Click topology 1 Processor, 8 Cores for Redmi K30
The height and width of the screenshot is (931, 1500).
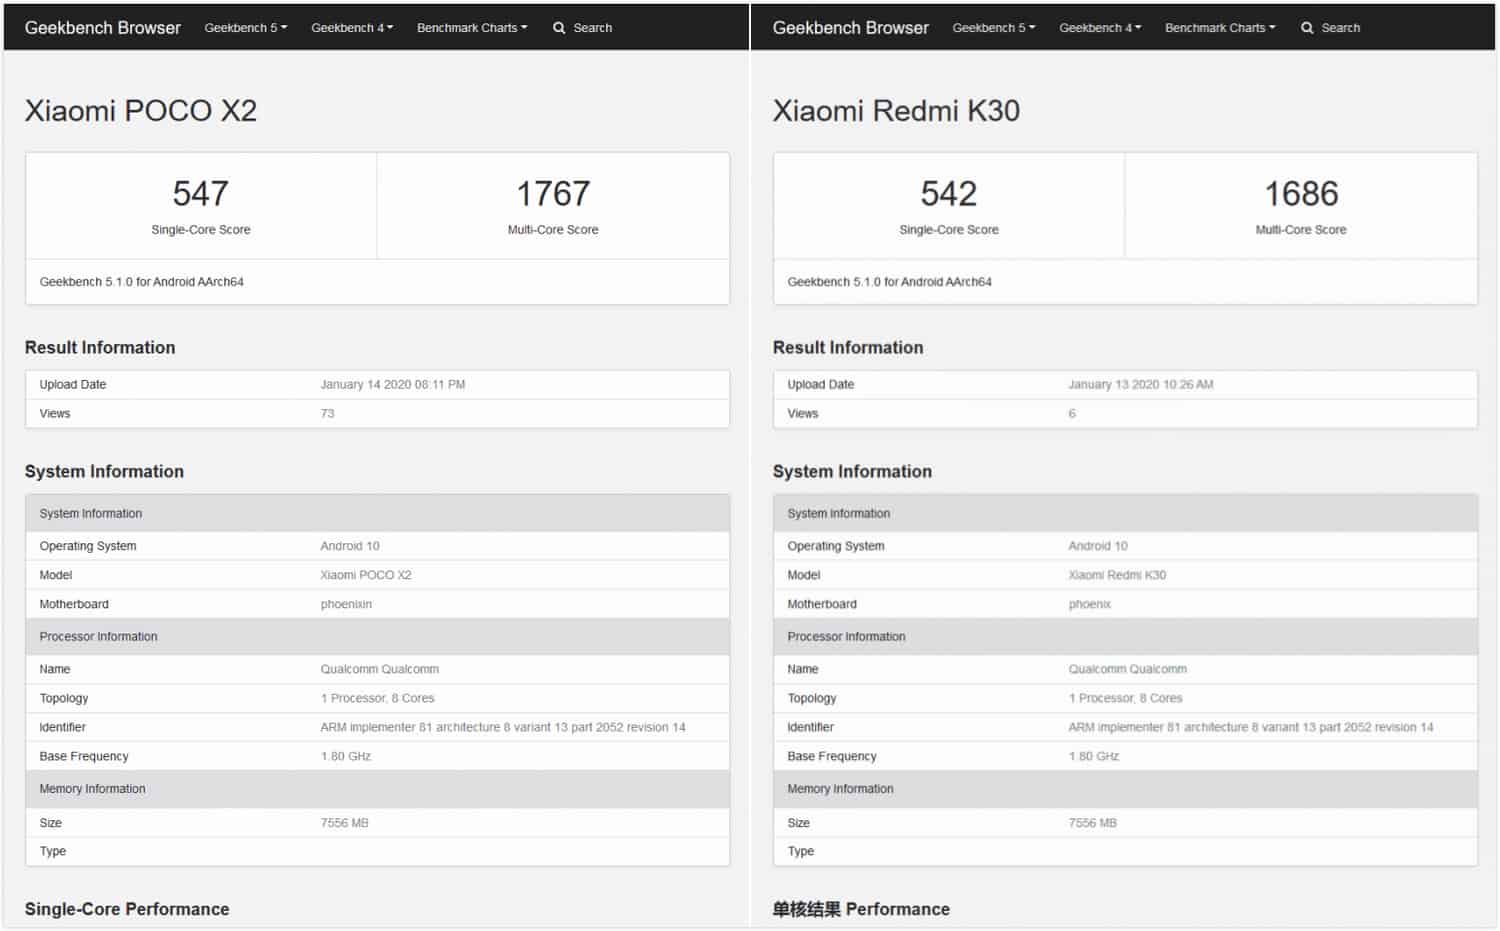click(1126, 698)
